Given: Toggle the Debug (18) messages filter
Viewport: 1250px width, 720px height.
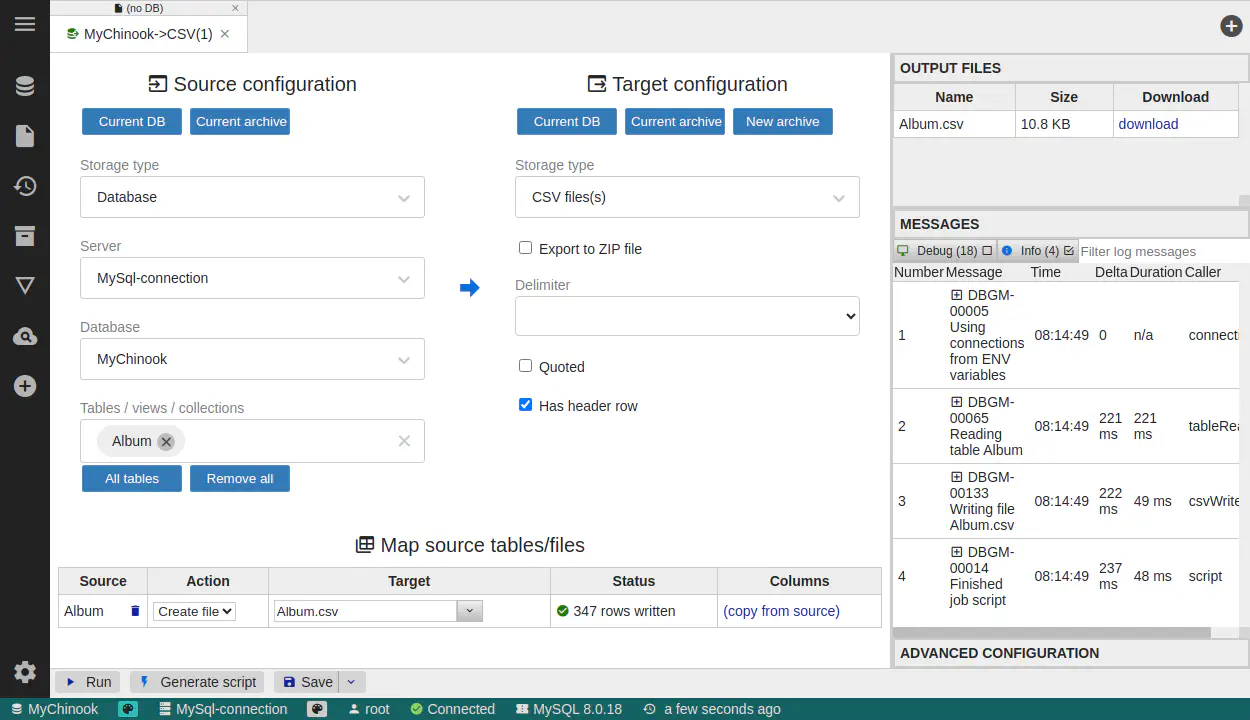Looking at the screenshot, I should [945, 251].
